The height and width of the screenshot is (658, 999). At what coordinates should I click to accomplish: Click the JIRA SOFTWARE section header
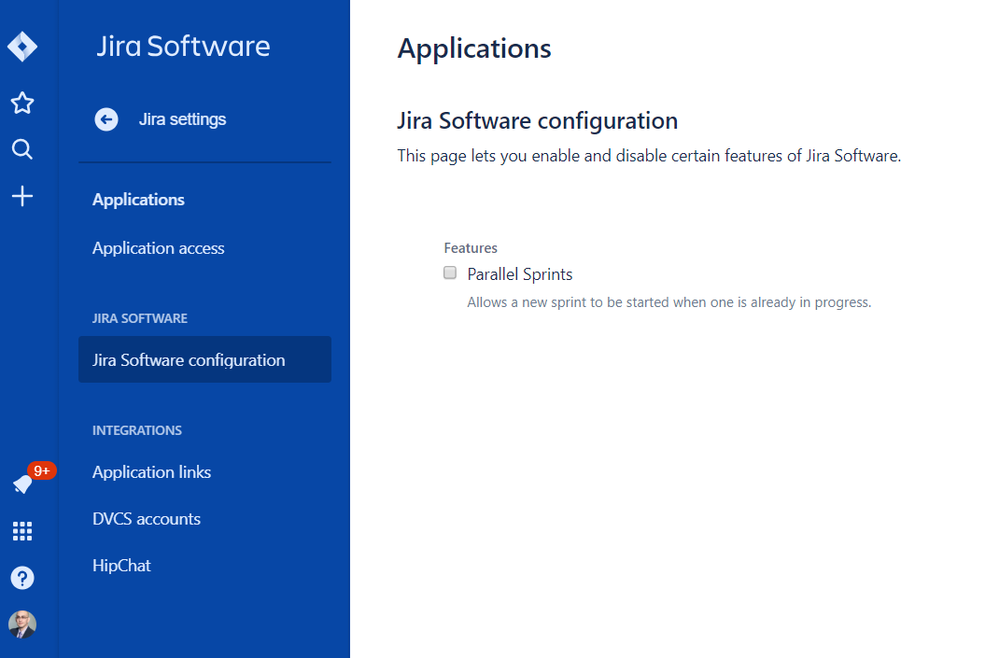point(140,318)
